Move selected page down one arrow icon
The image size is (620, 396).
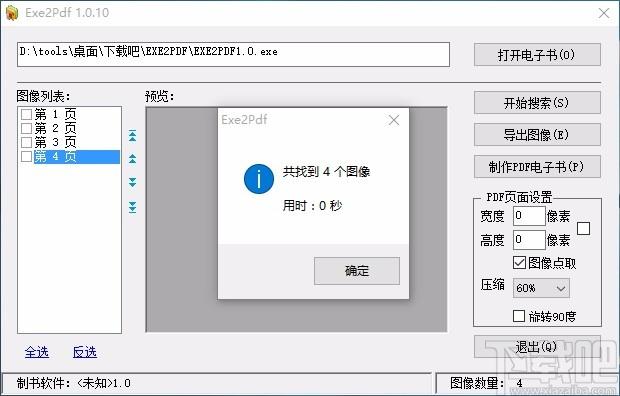pyautogui.click(x=132, y=182)
